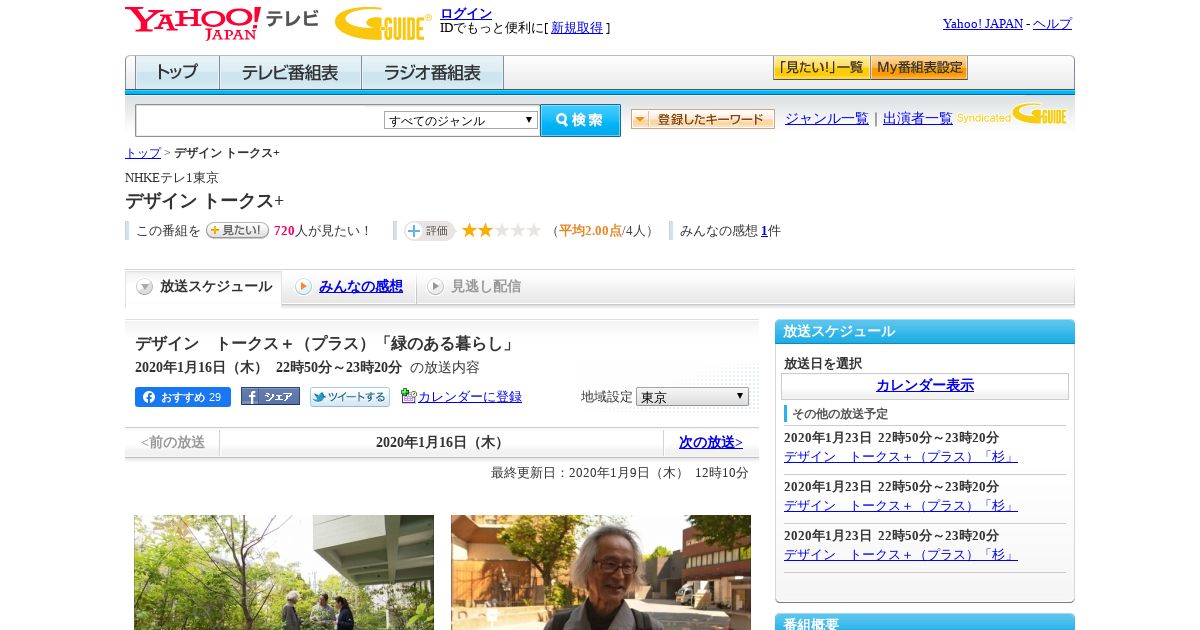The image size is (1200, 630).
Task: Open the elderly man photo thumbnail
Action: pyautogui.click(x=601, y=572)
